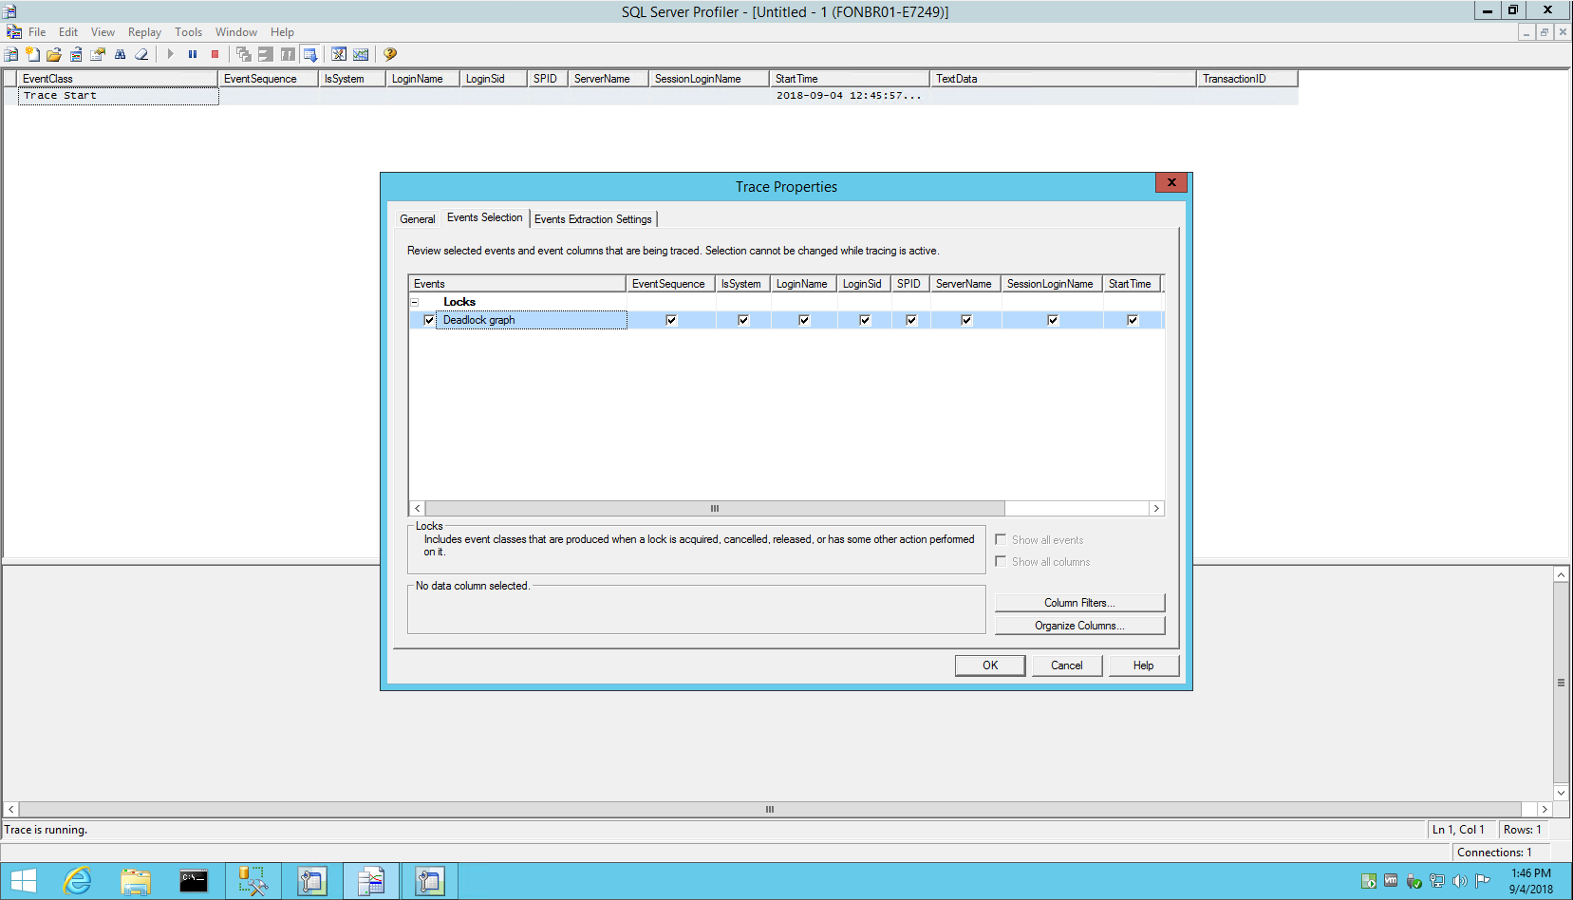Open the Window menu

coord(236,32)
